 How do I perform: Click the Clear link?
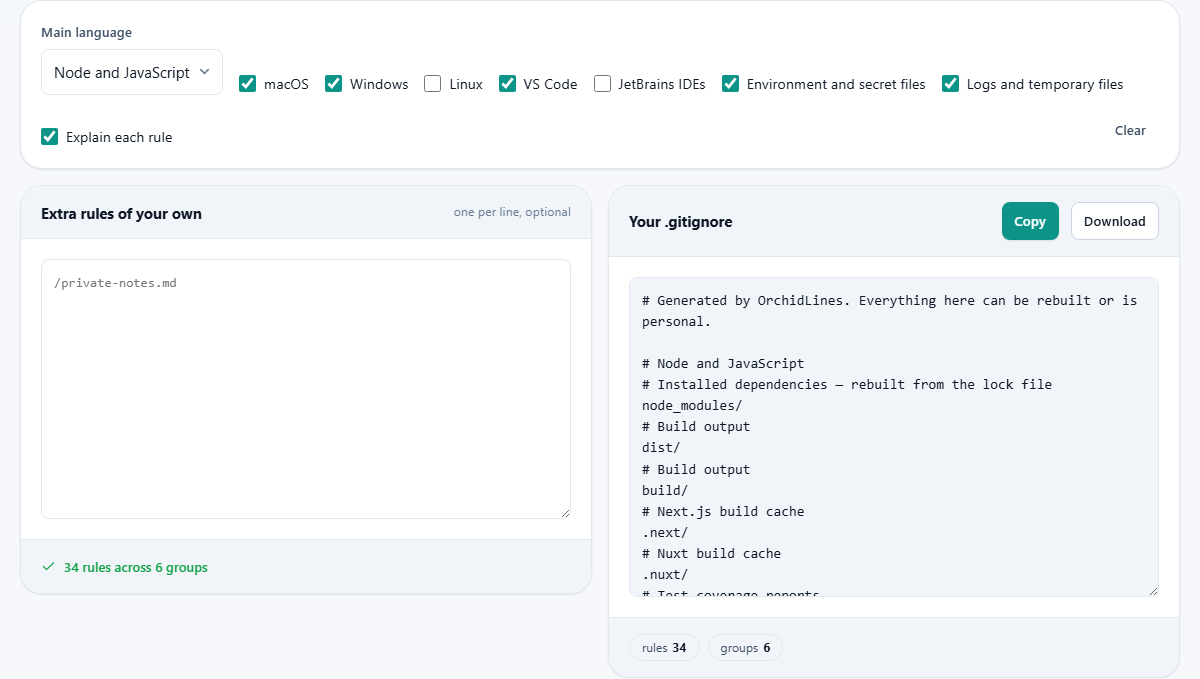tap(1130, 131)
